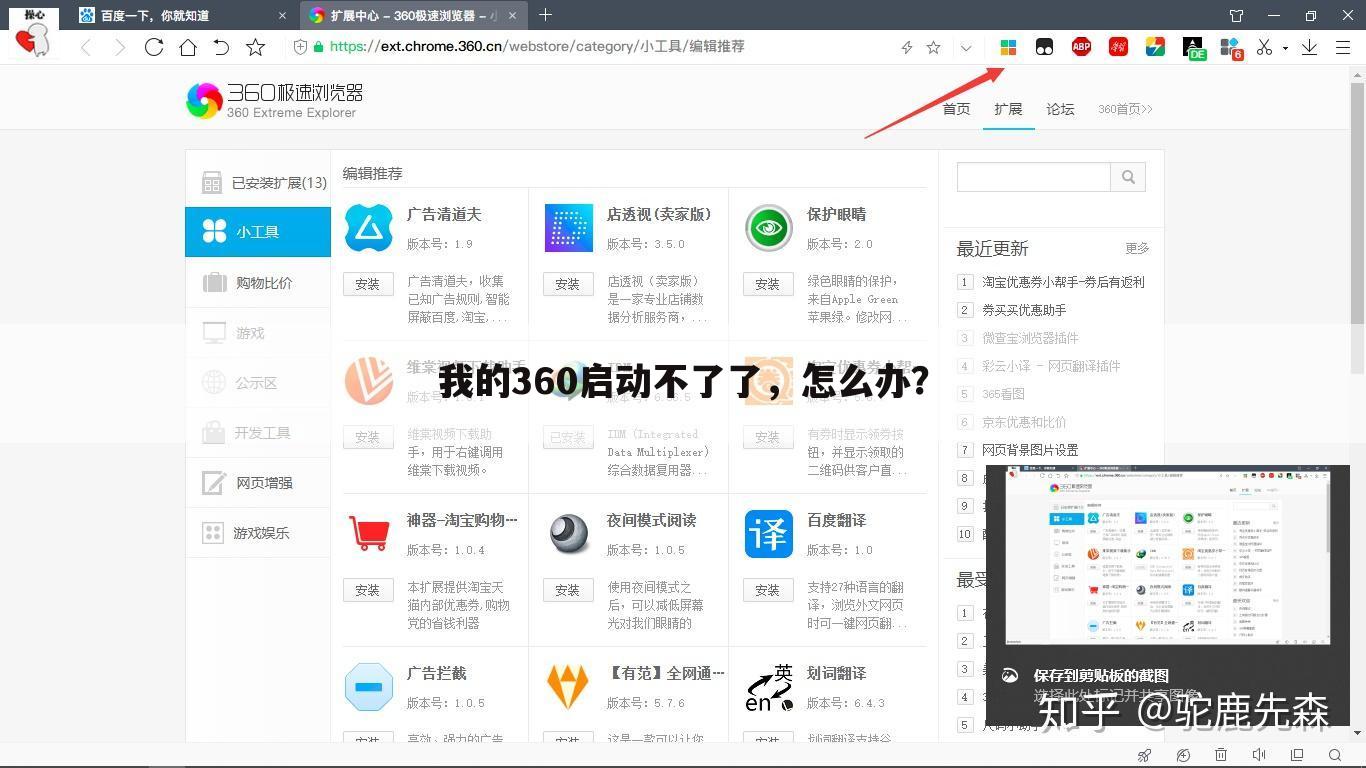Close the 百度一下 tab
Image resolution: width=1366 pixels, height=768 pixels.
pyautogui.click(x=282, y=16)
